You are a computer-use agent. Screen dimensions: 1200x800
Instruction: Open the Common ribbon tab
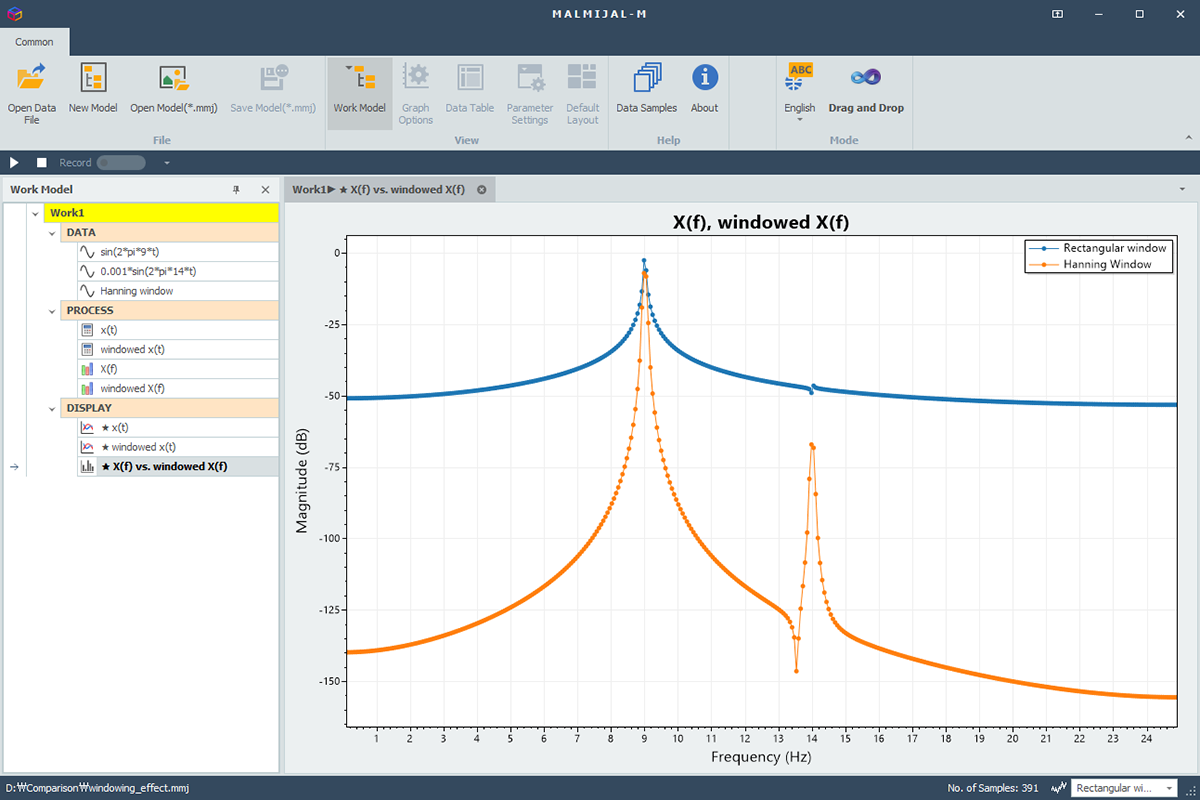pyautogui.click(x=35, y=42)
